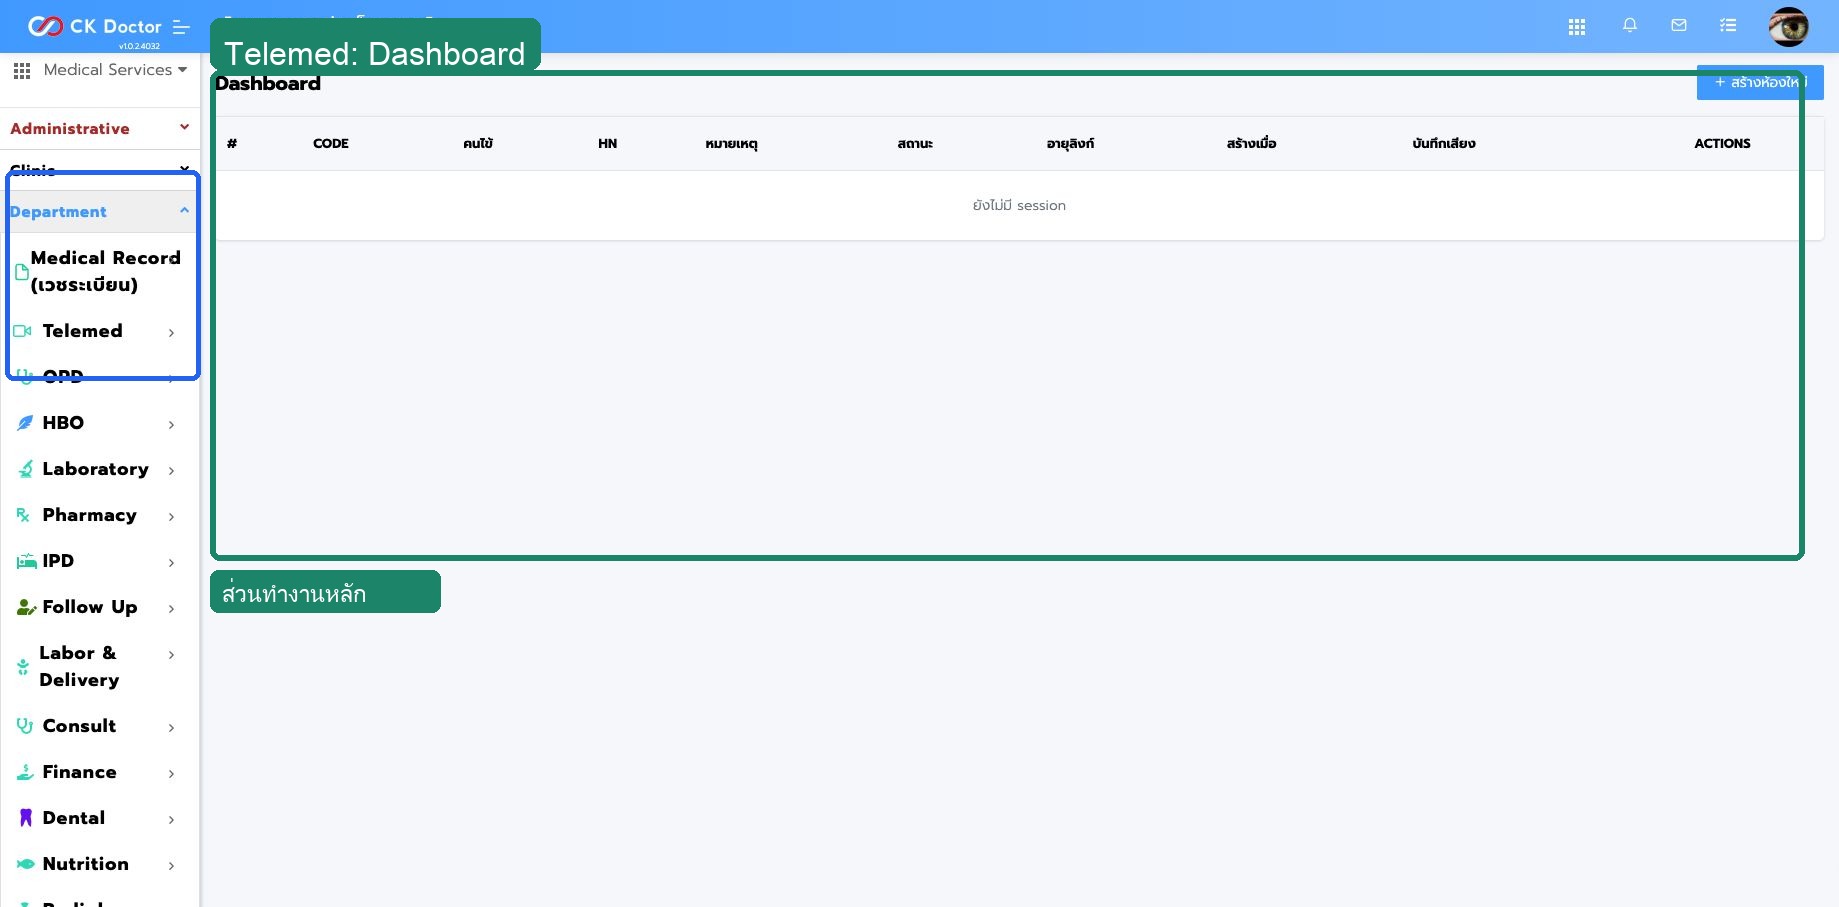Open Medical Record (เวชระเบียน) menu item
The width and height of the screenshot is (1839, 907).
coord(105,271)
